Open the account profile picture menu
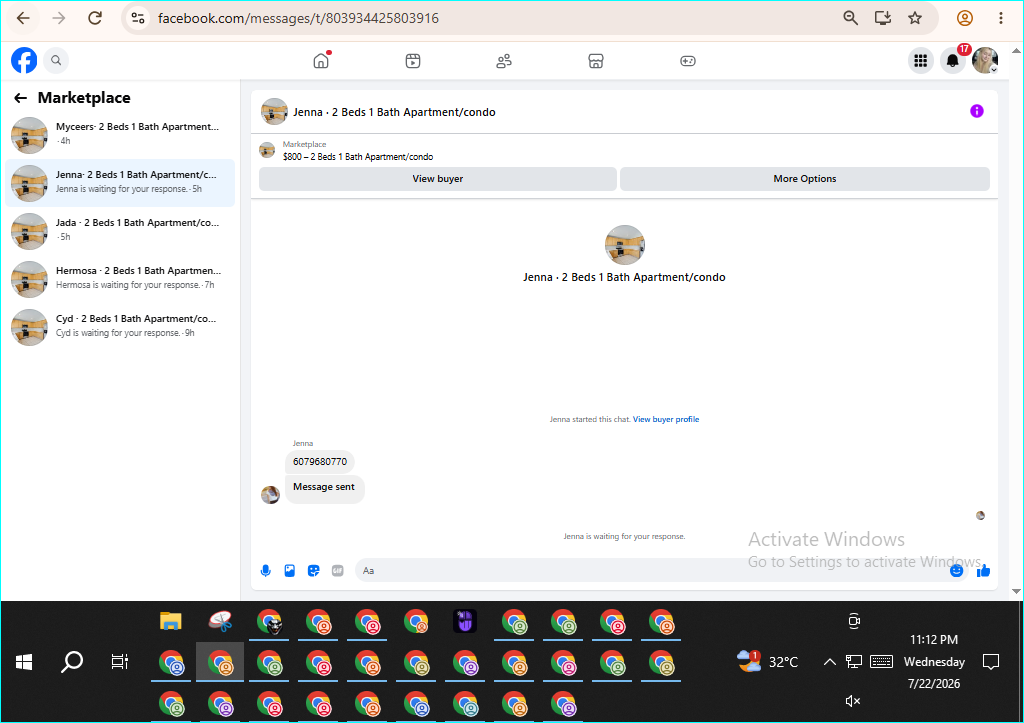The height and width of the screenshot is (723, 1024). [x=985, y=61]
